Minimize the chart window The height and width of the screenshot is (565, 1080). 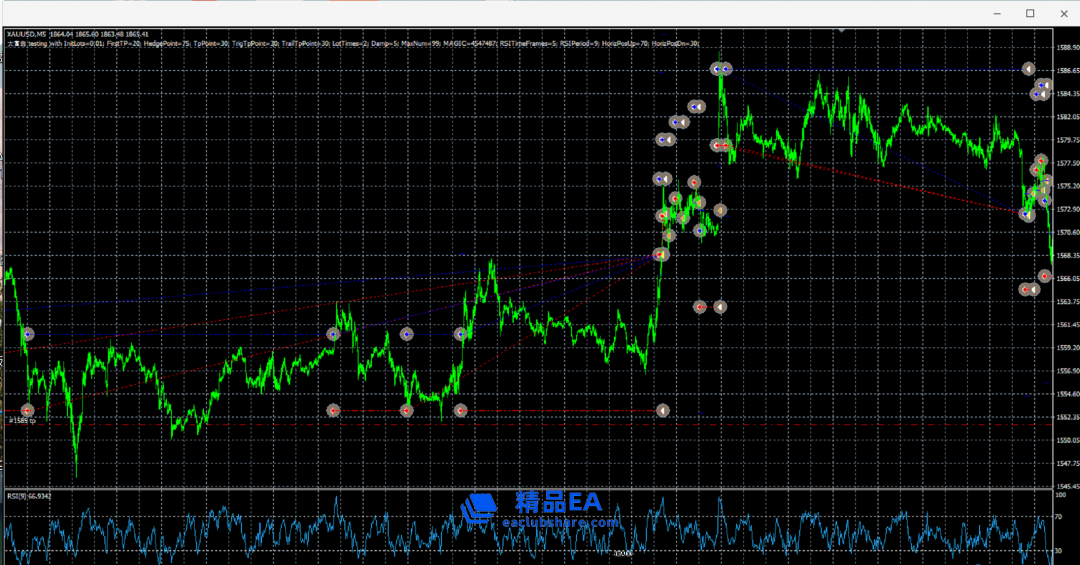pos(997,13)
